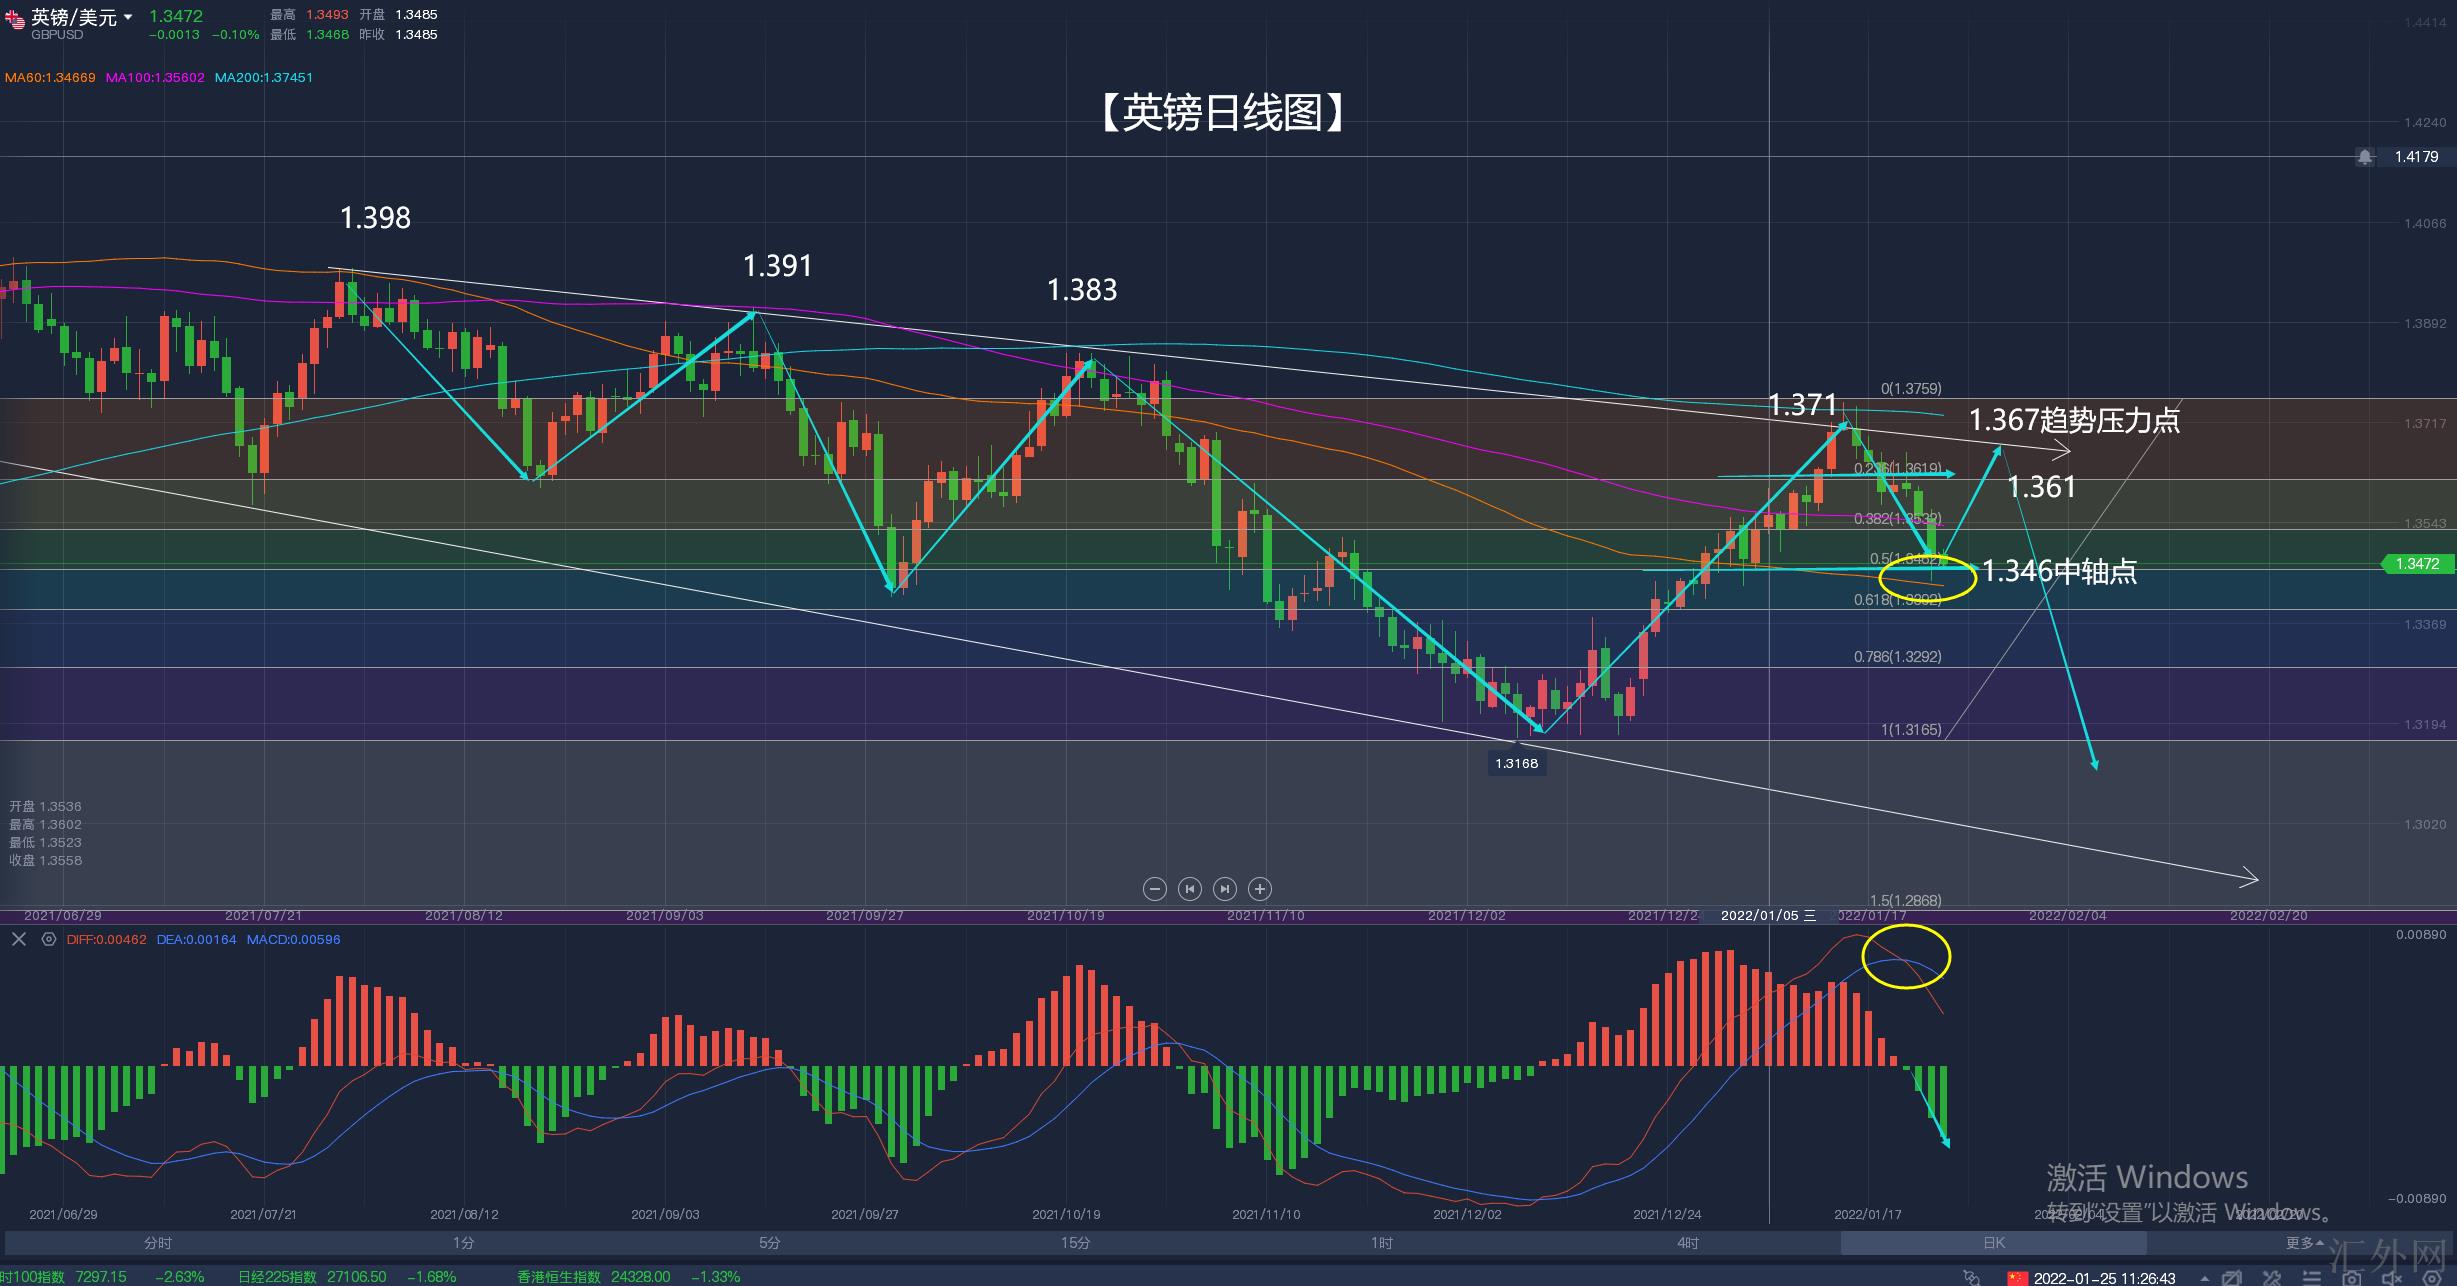Select the 分时 timeframe tab
This screenshot has width=2457, height=1286.
pyautogui.click(x=157, y=1243)
